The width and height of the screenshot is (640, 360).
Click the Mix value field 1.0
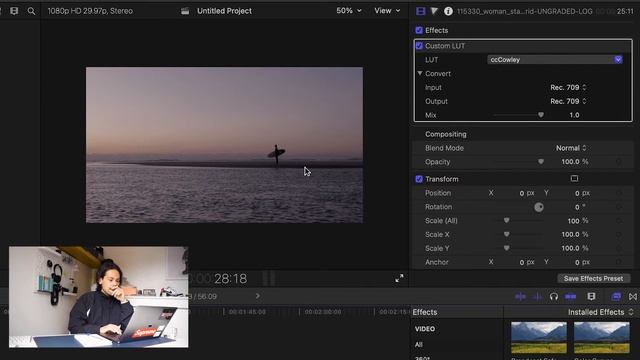[x=574, y=115]
